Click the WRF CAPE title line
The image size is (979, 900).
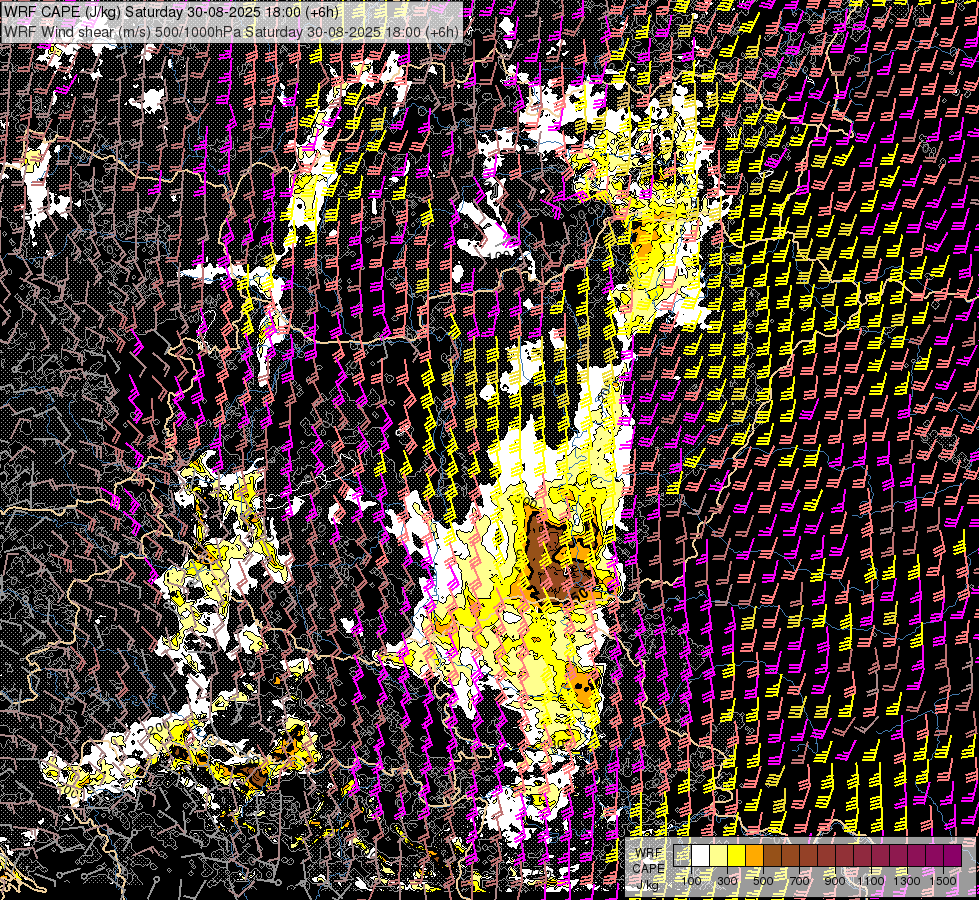(171, 12)
